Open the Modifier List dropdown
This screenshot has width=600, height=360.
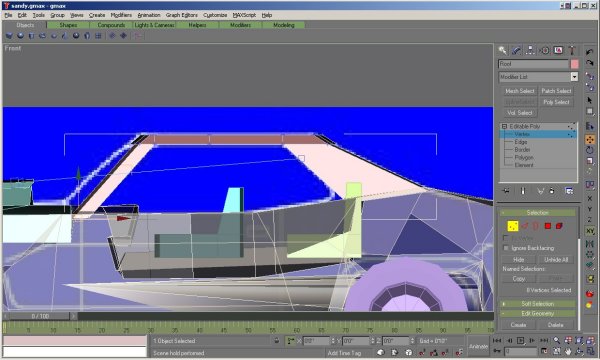[574, 77]
